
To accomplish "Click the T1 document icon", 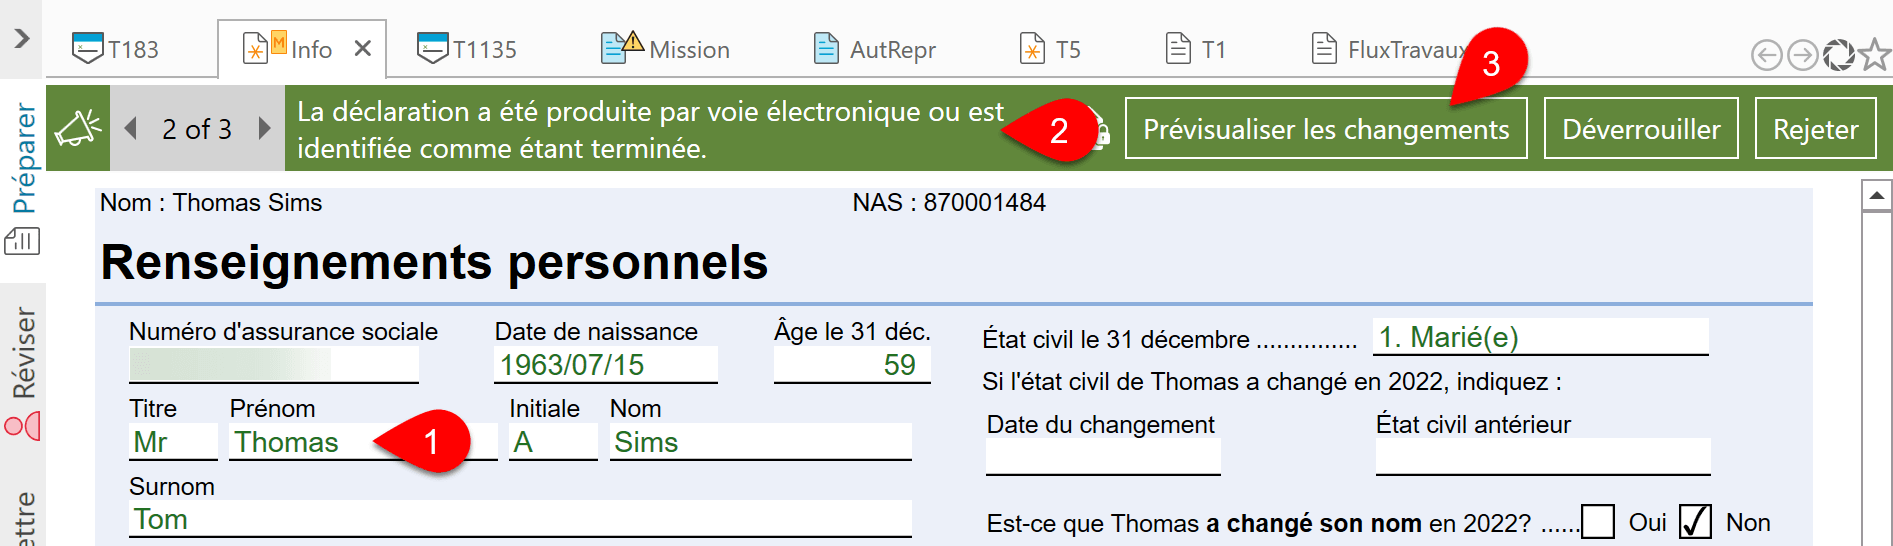I will point(1179,48).
